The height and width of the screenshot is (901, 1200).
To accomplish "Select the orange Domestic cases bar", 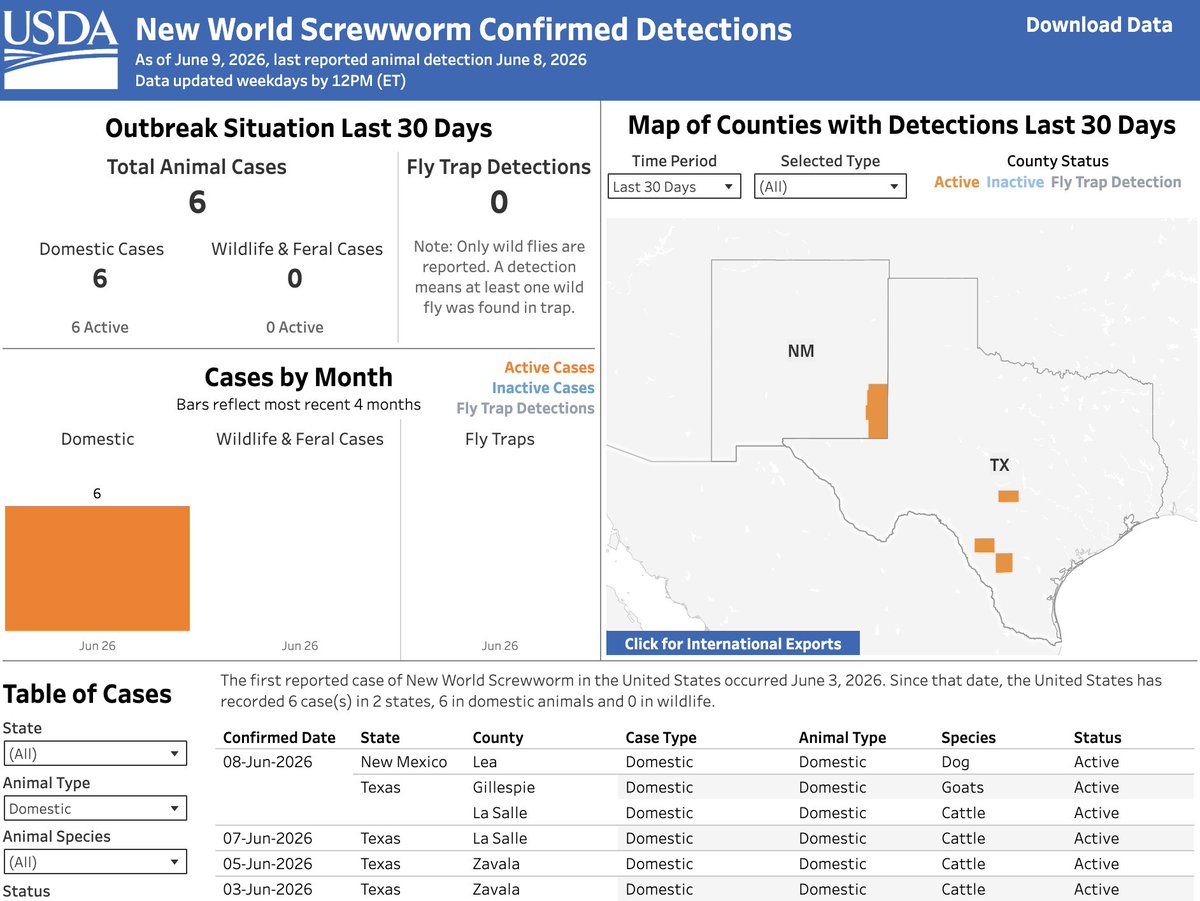I will [x=97, y=568].
